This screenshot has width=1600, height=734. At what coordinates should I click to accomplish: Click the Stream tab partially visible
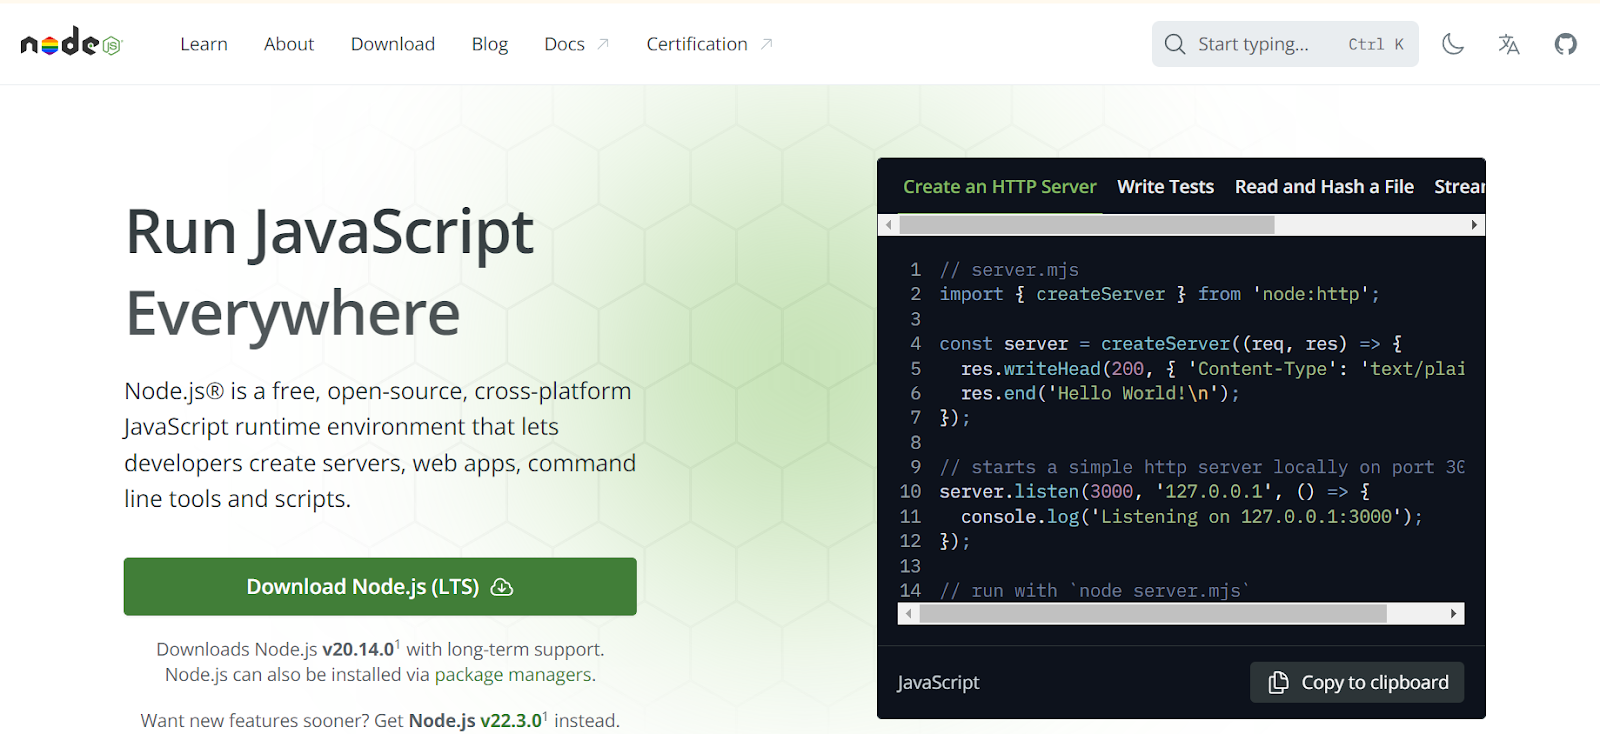click(1459, 187)
